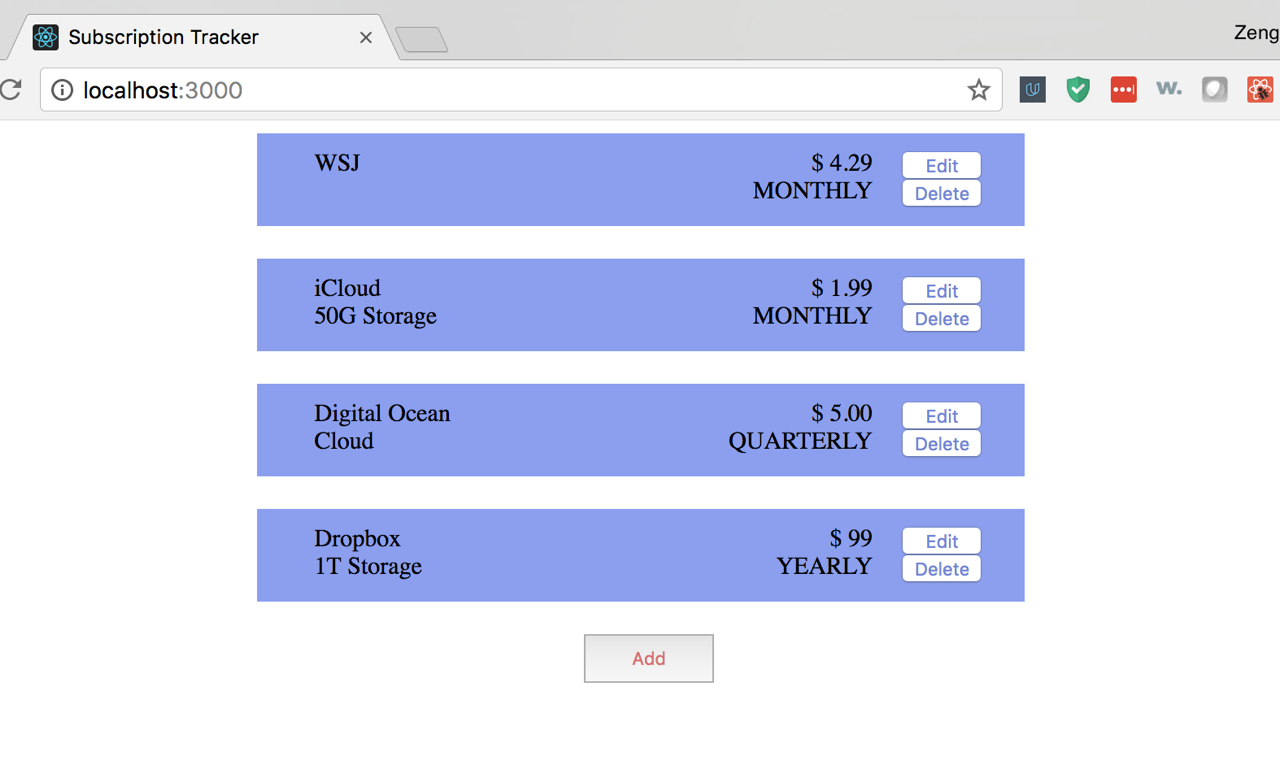The height and width of the screenshot is (774, 1280).
Task: Click the Dropbox subscription name
Action: tap(357, 539)
